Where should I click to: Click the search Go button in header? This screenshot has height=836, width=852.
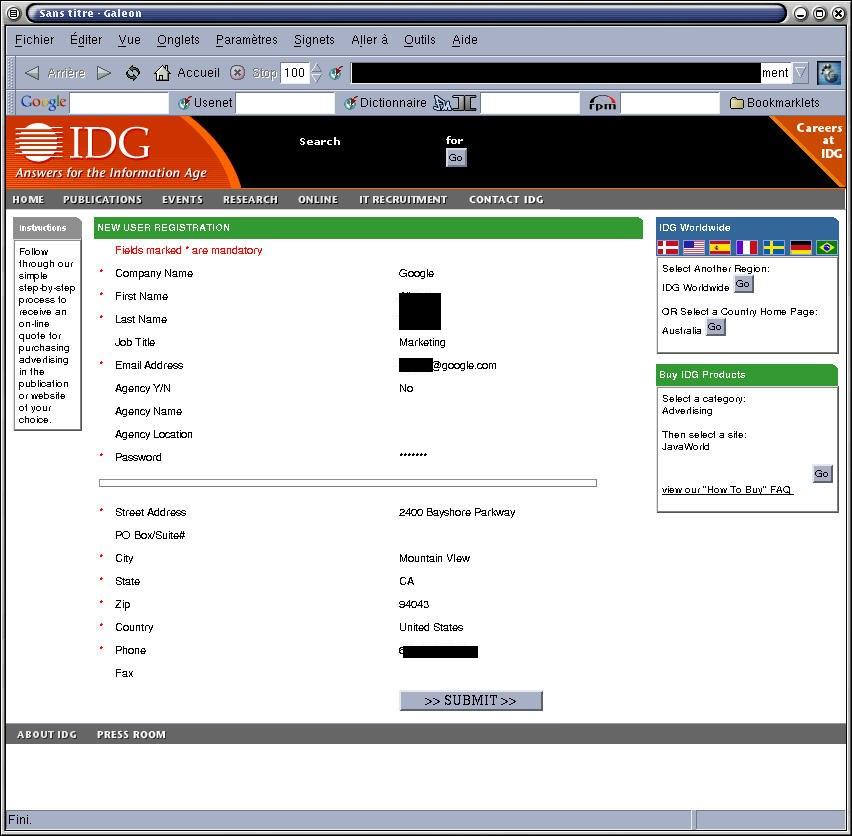pyautogui.click(x=456, y=158)
